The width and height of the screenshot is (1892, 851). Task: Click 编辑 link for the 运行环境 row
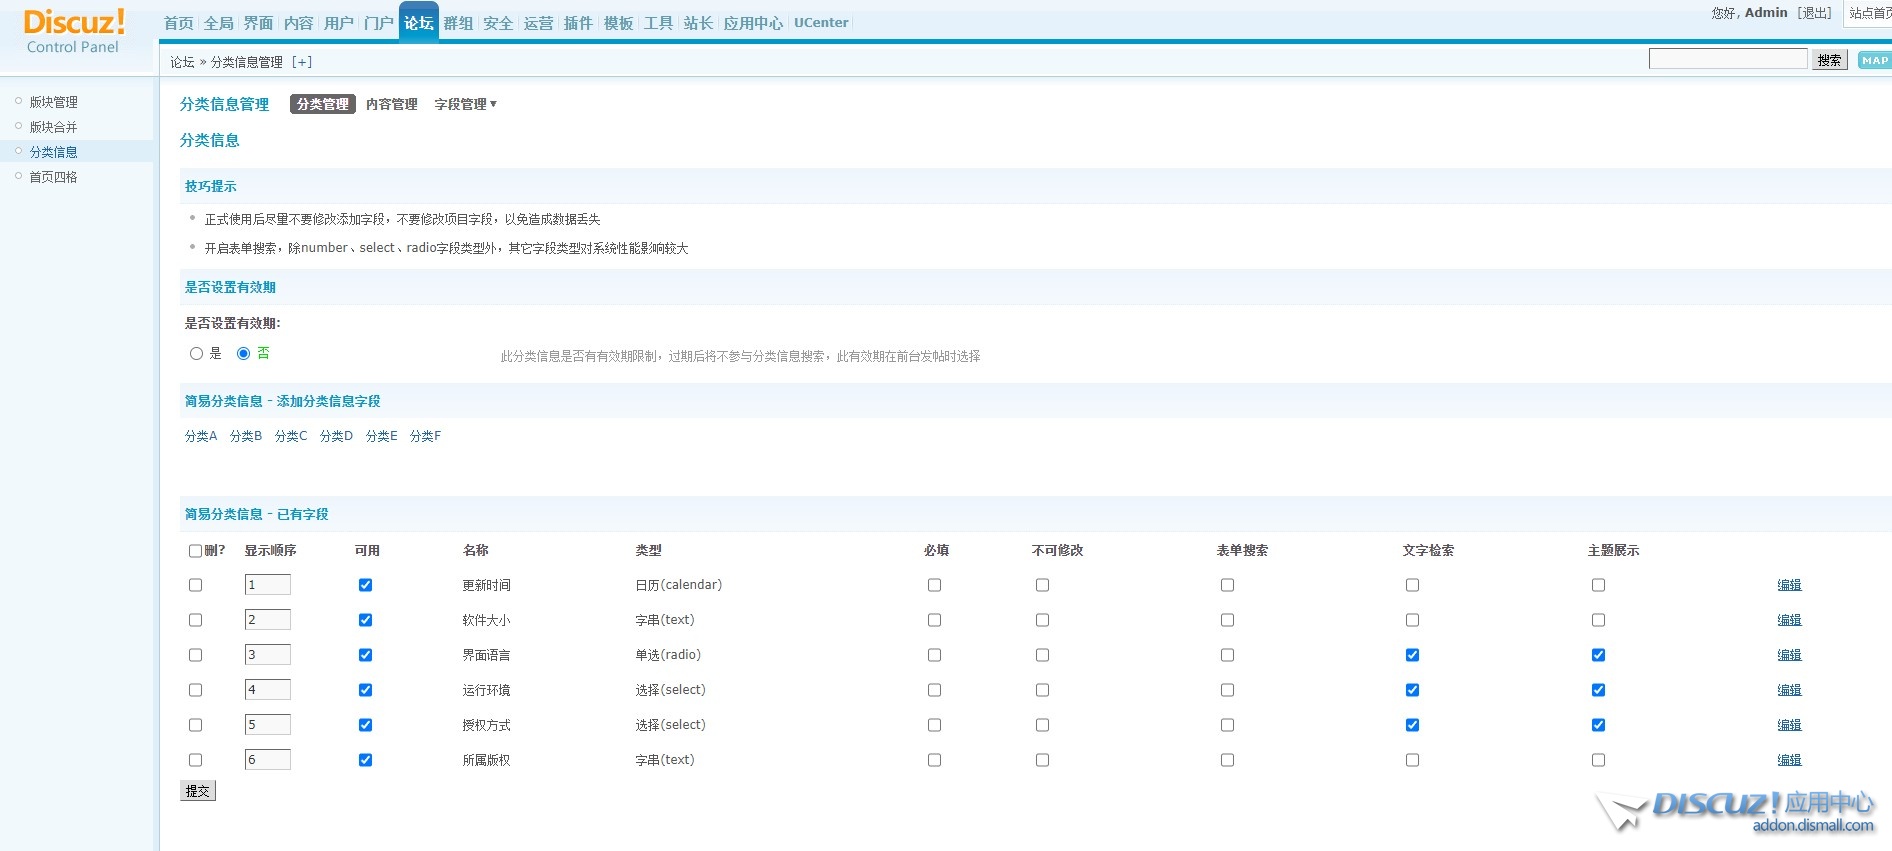pos(1789,690)
